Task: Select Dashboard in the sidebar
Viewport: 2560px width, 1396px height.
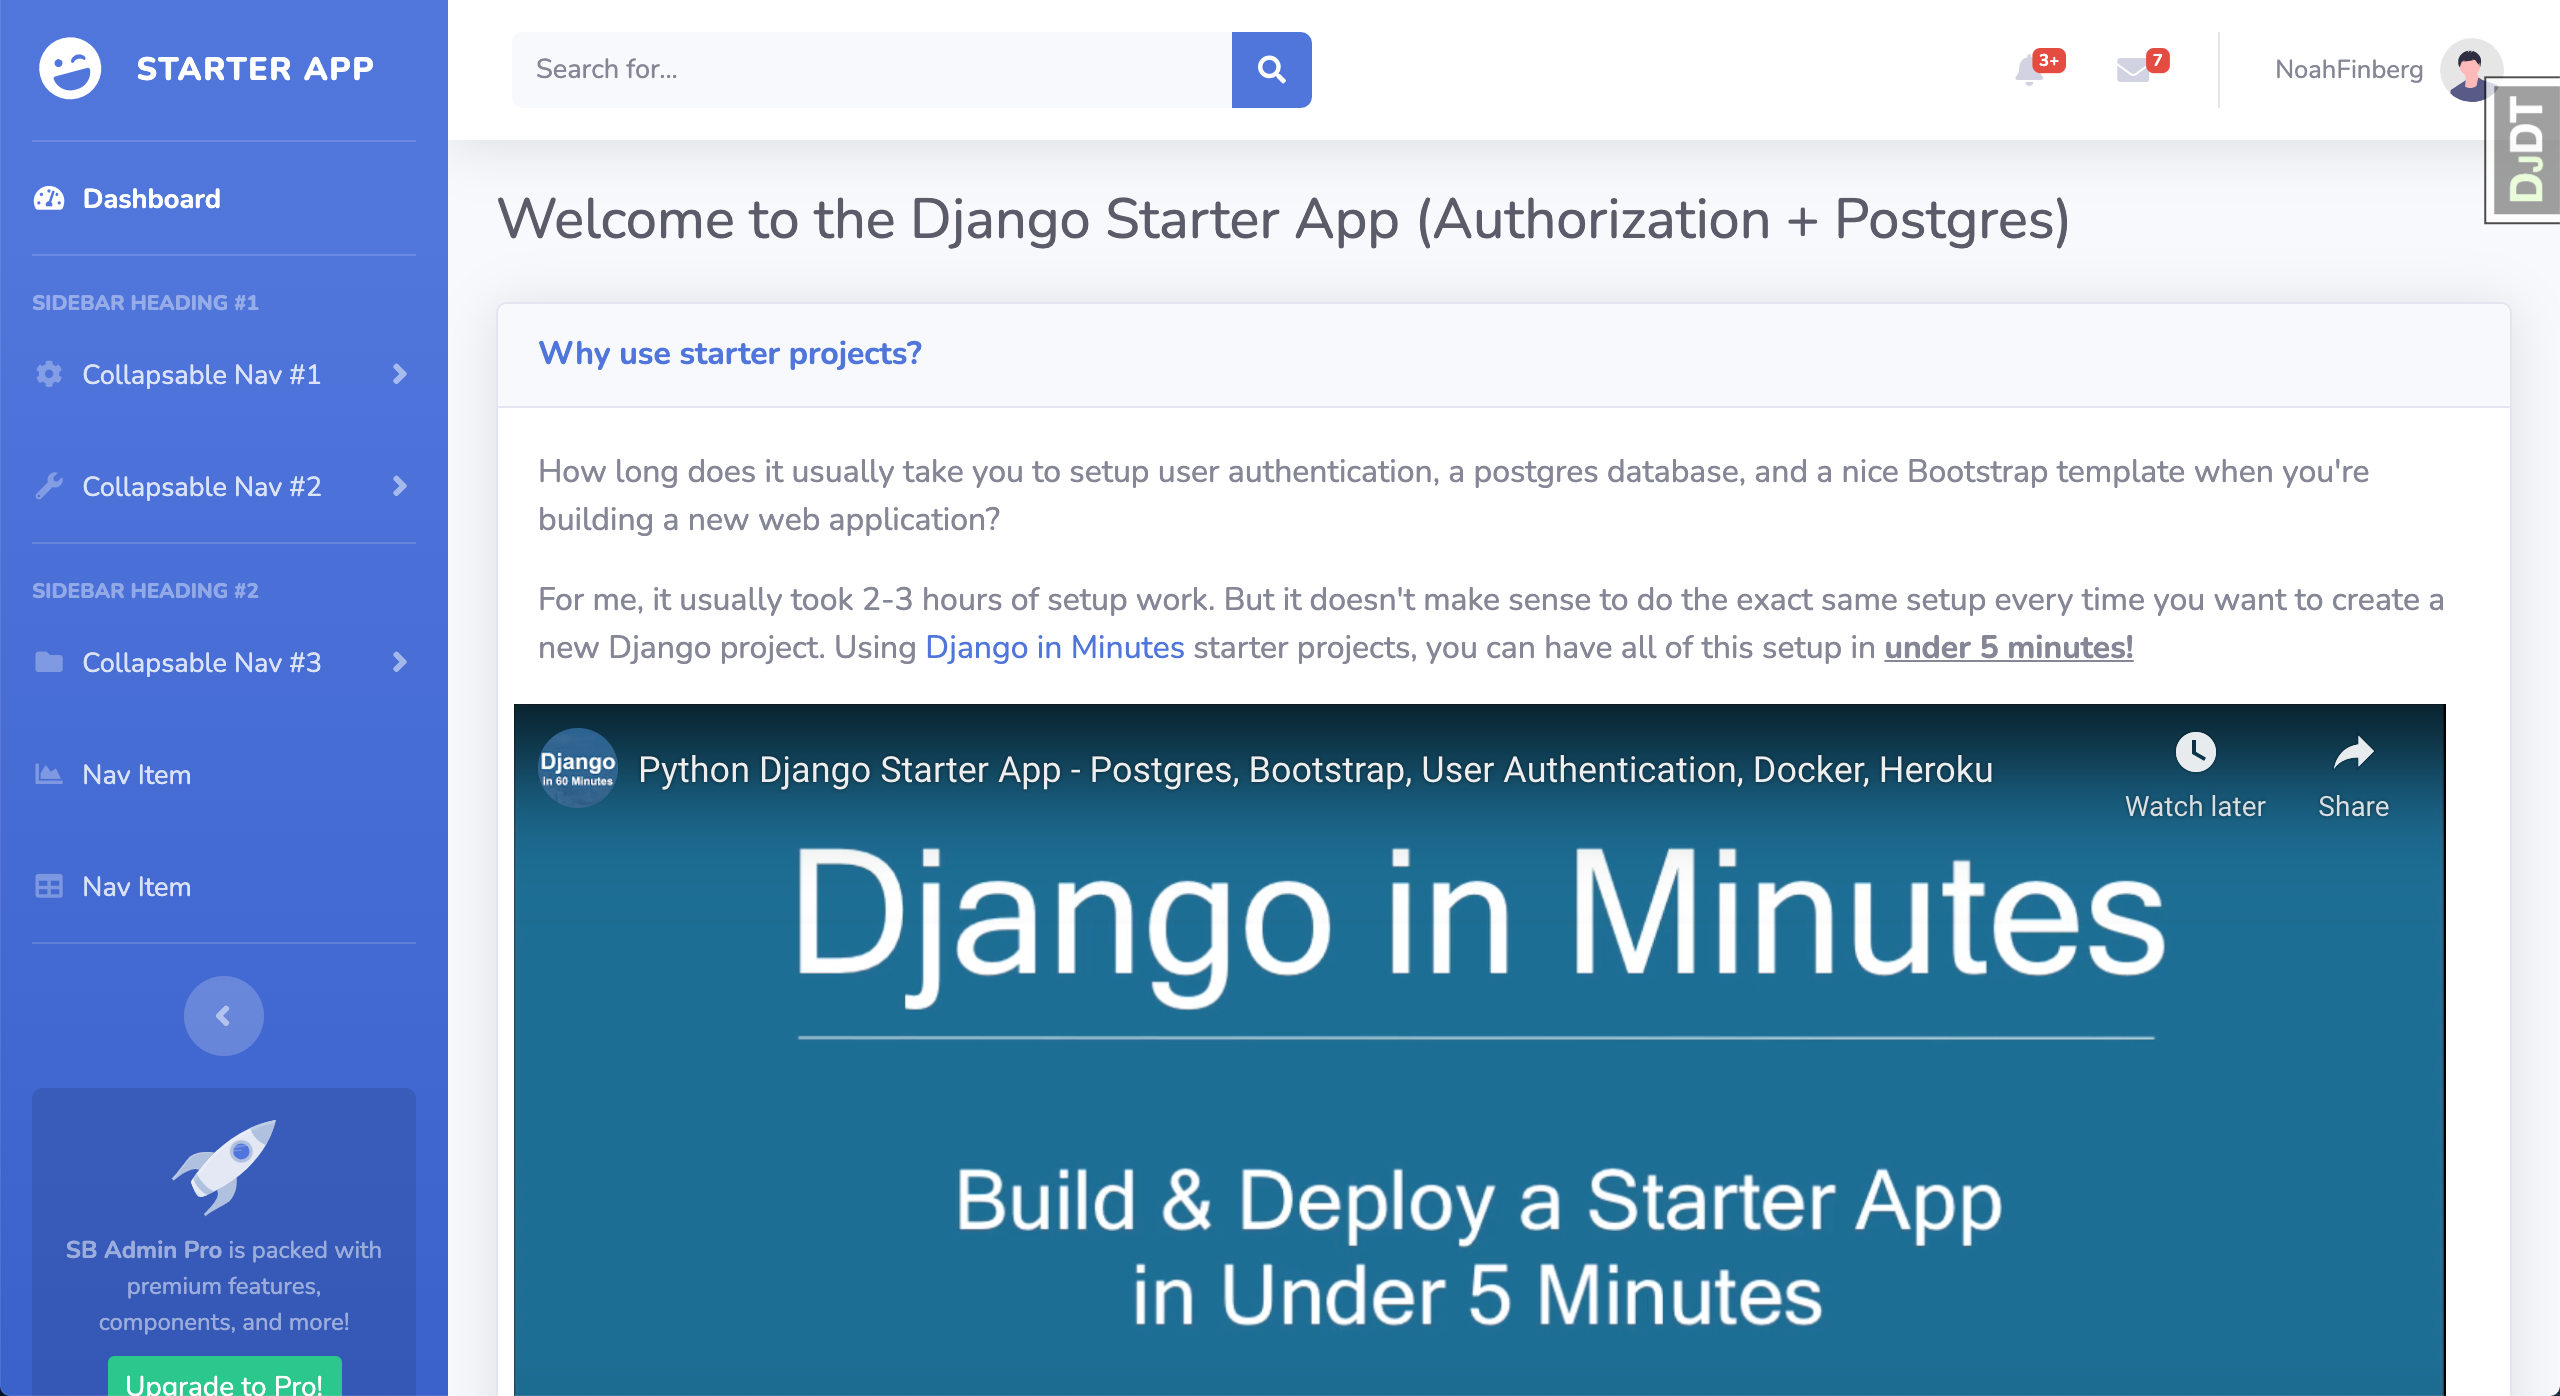Action: click(x=150, y=198)
